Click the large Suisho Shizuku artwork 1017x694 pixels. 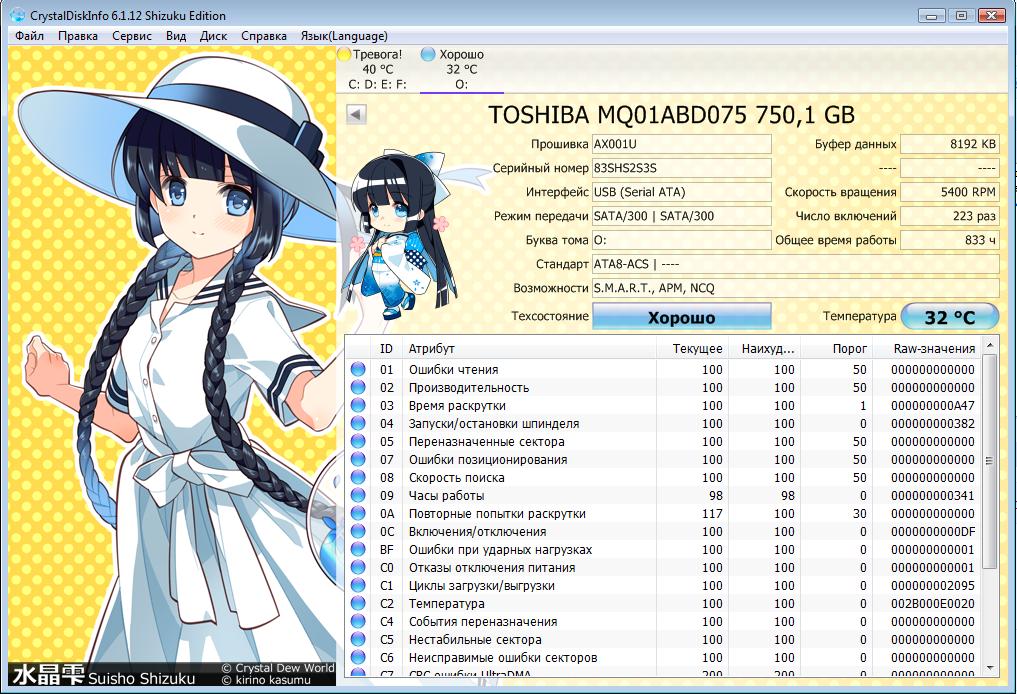click(173, 366)
